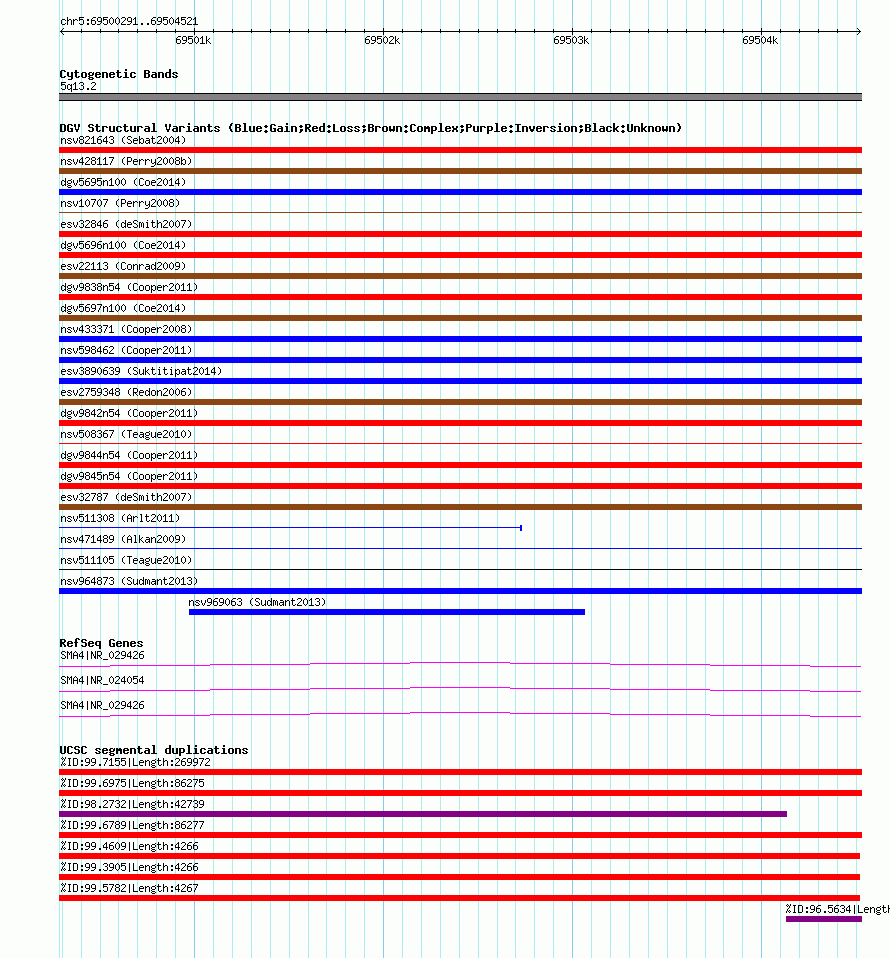Open variant nsv598462 (Cooper2011)
The height and width of the screenshot is (958, 890).
(461, 360)
